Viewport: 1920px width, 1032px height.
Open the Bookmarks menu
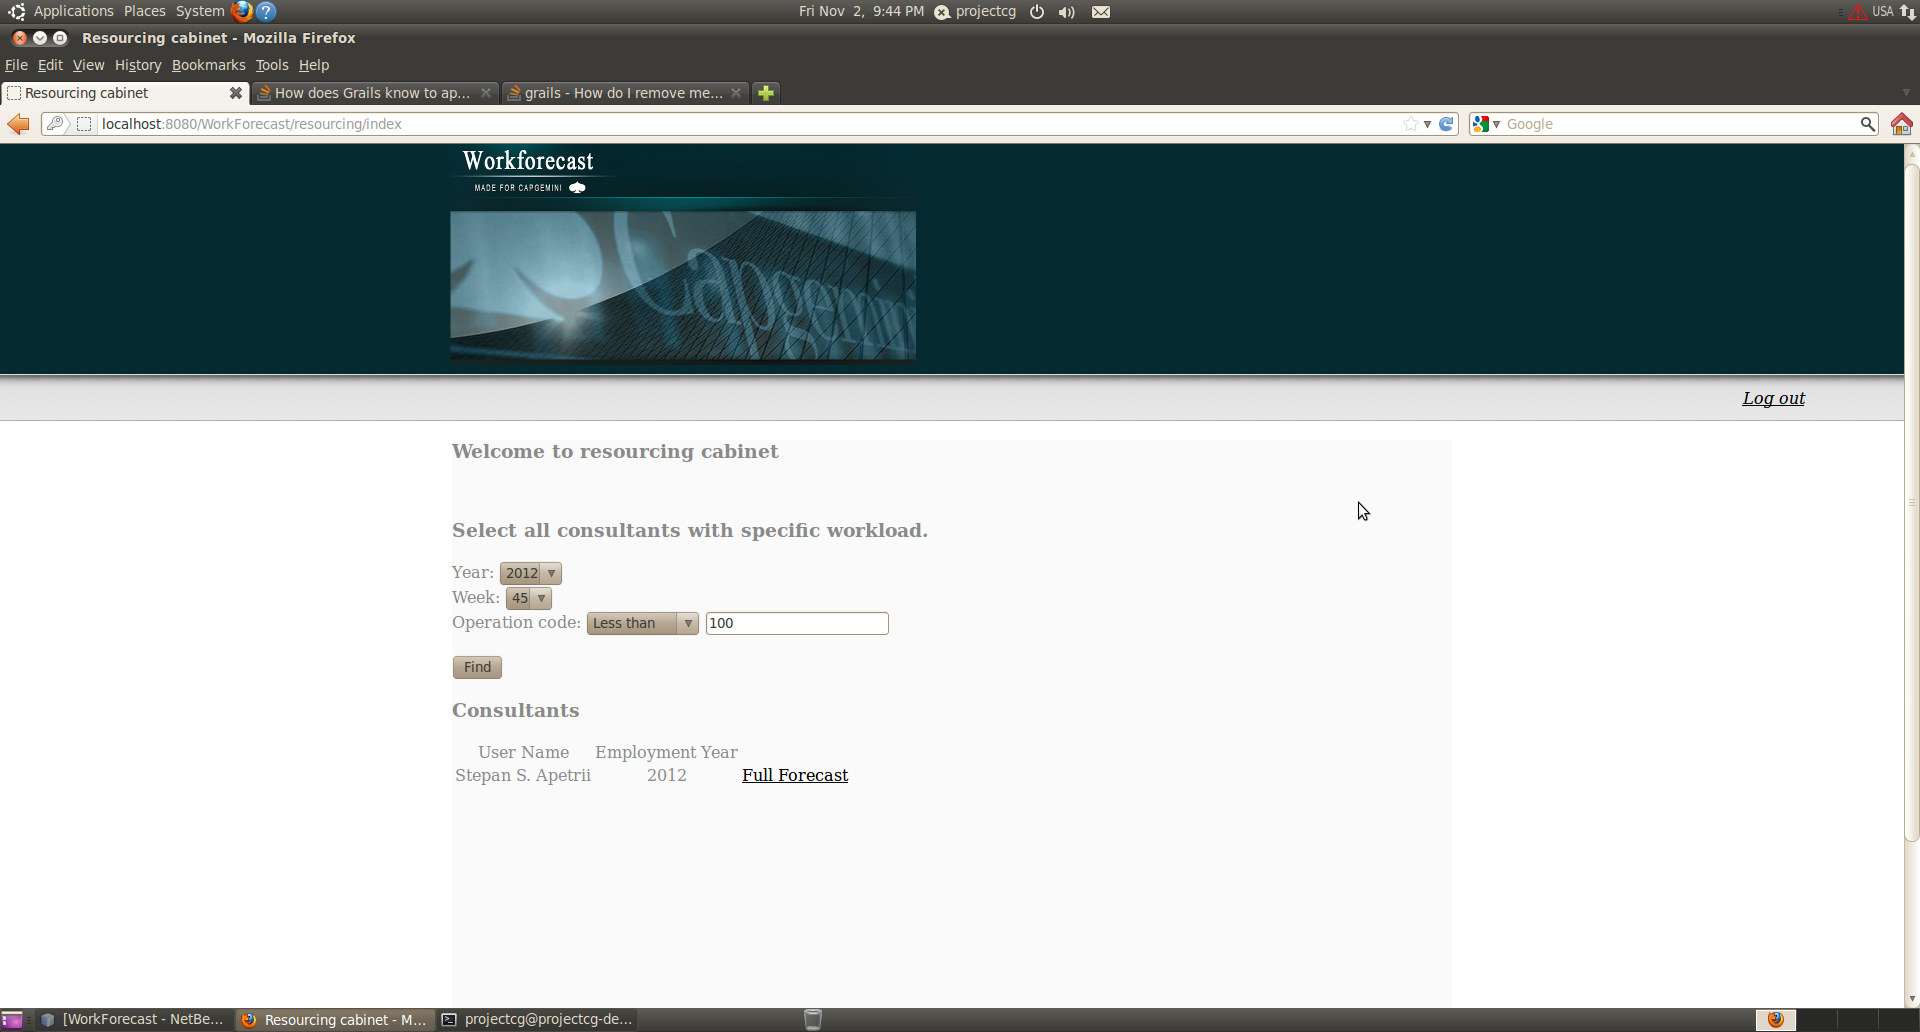click(x=208, y=65)
